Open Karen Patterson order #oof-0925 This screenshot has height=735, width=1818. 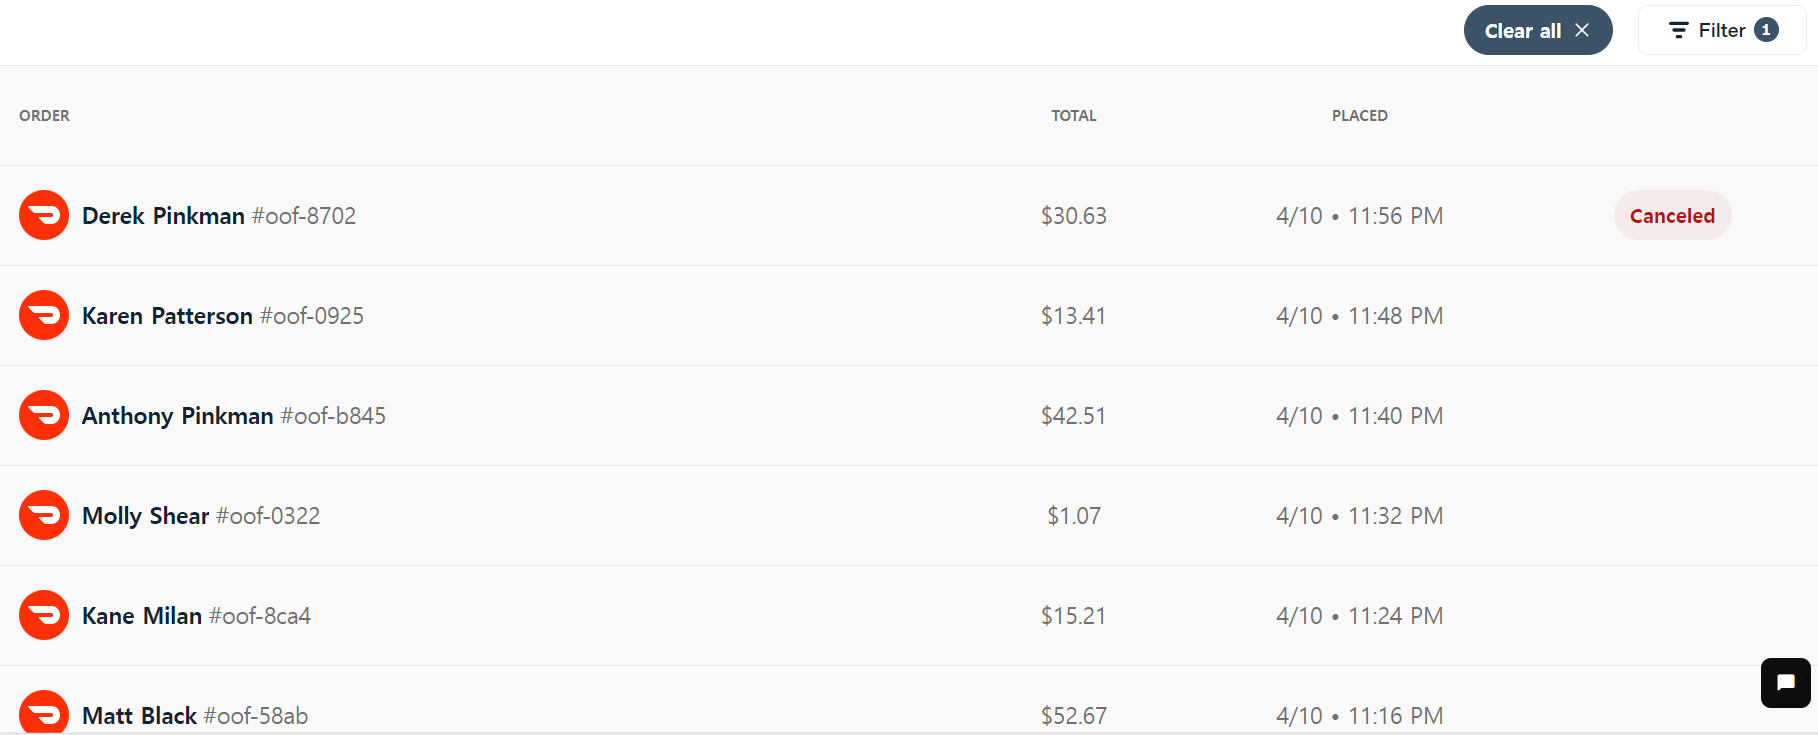pyautogui.click(x=909, y=315)
